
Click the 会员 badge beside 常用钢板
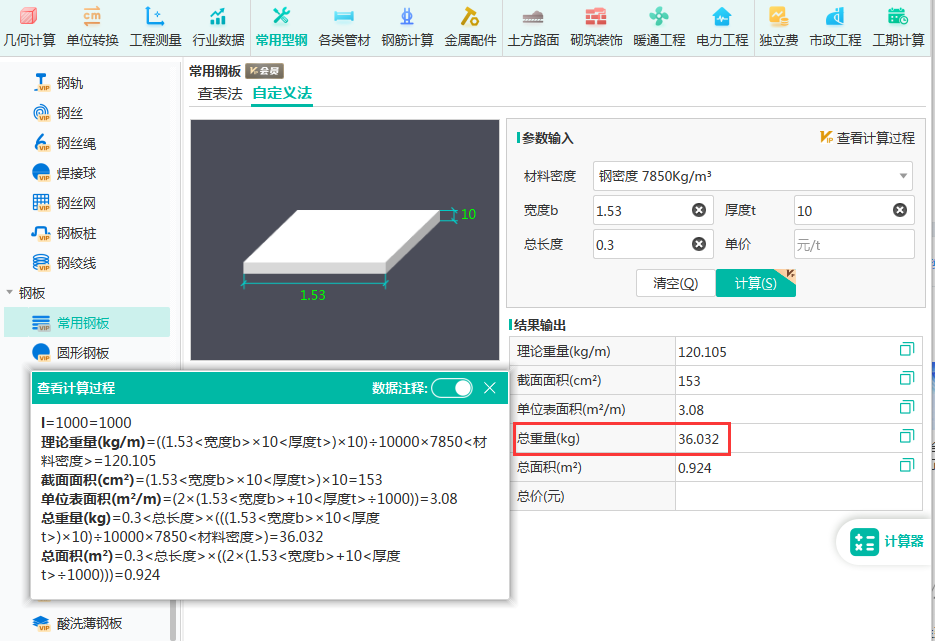tap(265, 71)
